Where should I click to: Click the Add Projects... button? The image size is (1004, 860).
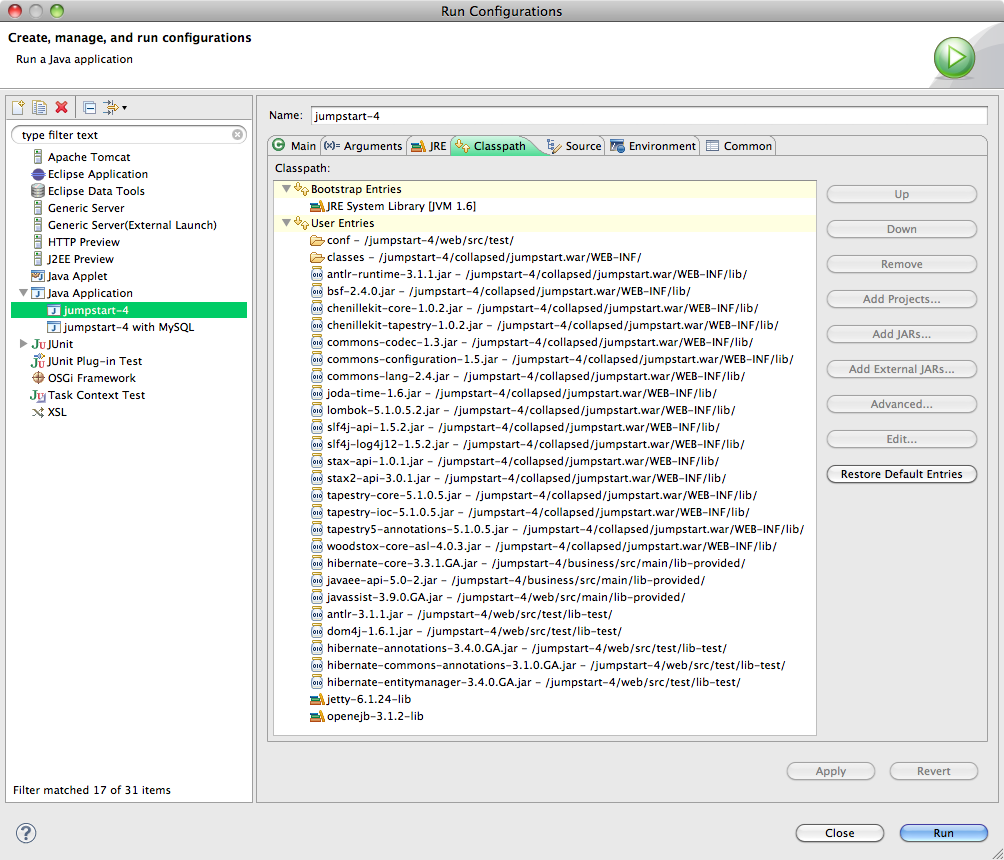pyautogui.click(x=902, y=299)
